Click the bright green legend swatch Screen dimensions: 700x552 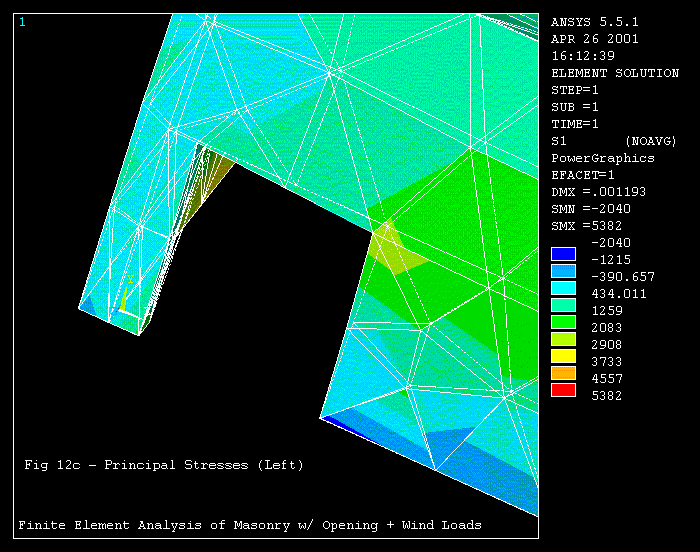pos(564,322)
